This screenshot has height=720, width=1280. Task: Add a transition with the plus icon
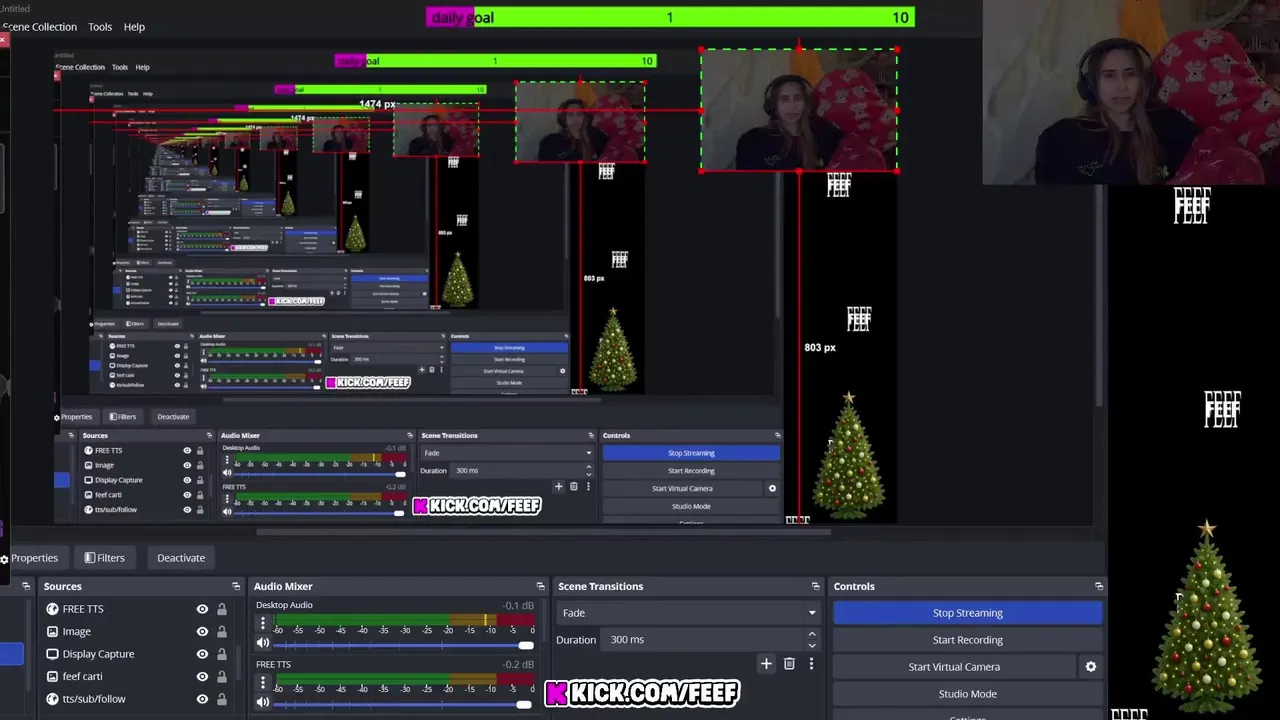[x=766, y=663]
